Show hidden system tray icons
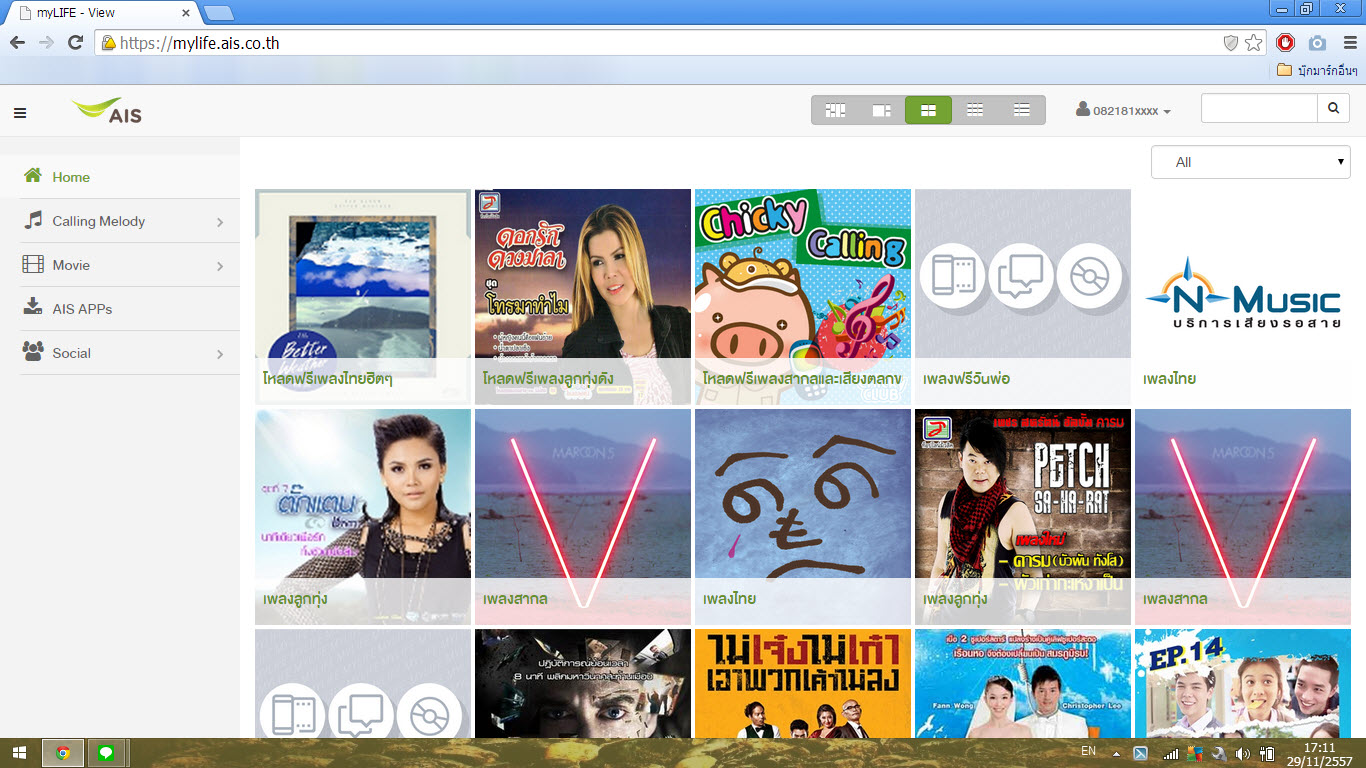This screenshot has height=768, width=1366. point(1116,753)
